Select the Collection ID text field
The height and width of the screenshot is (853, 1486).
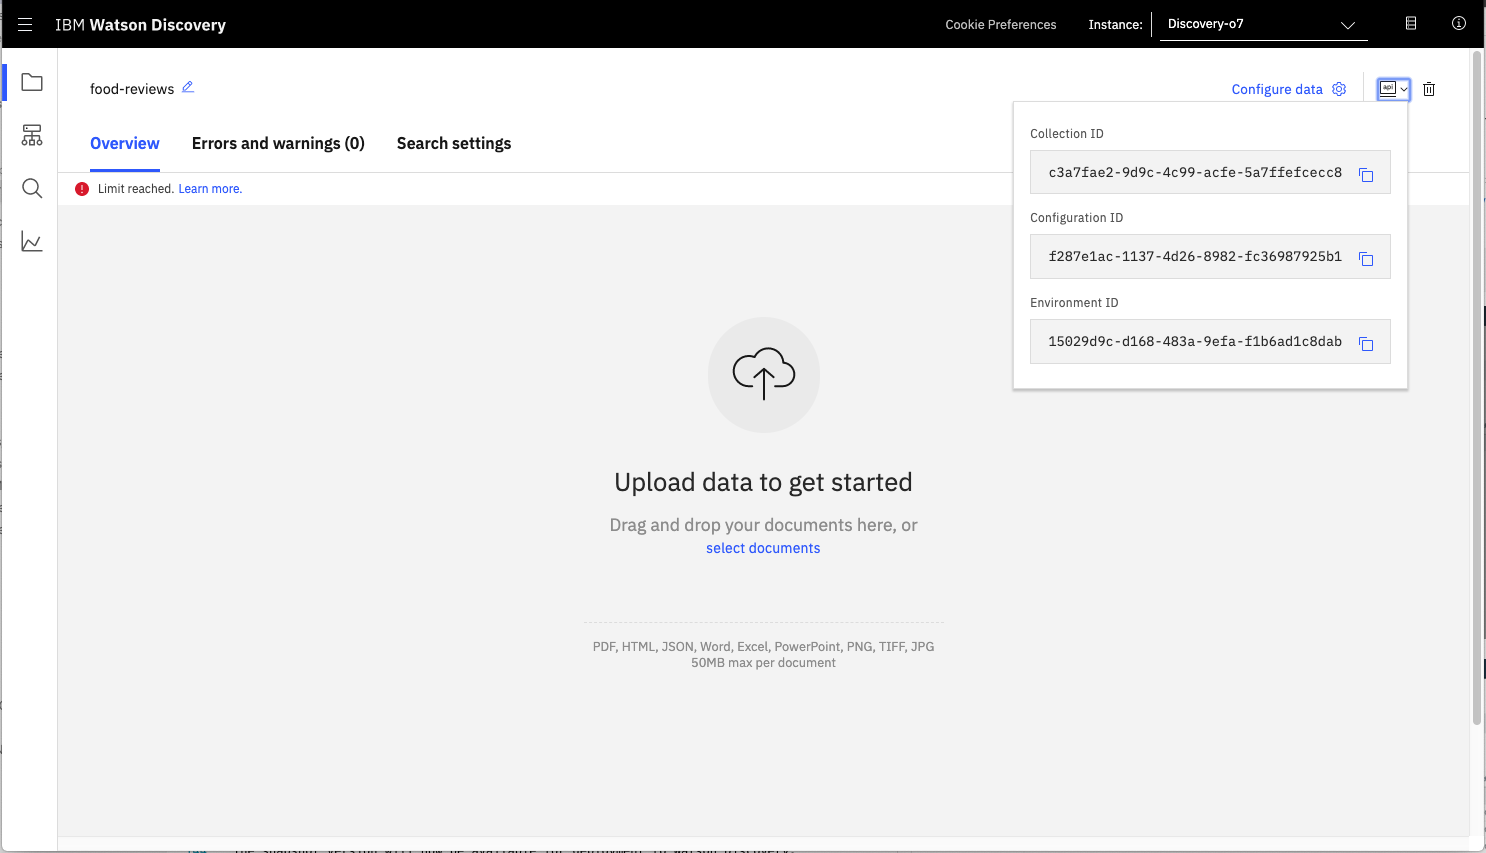pos(1210,172)
